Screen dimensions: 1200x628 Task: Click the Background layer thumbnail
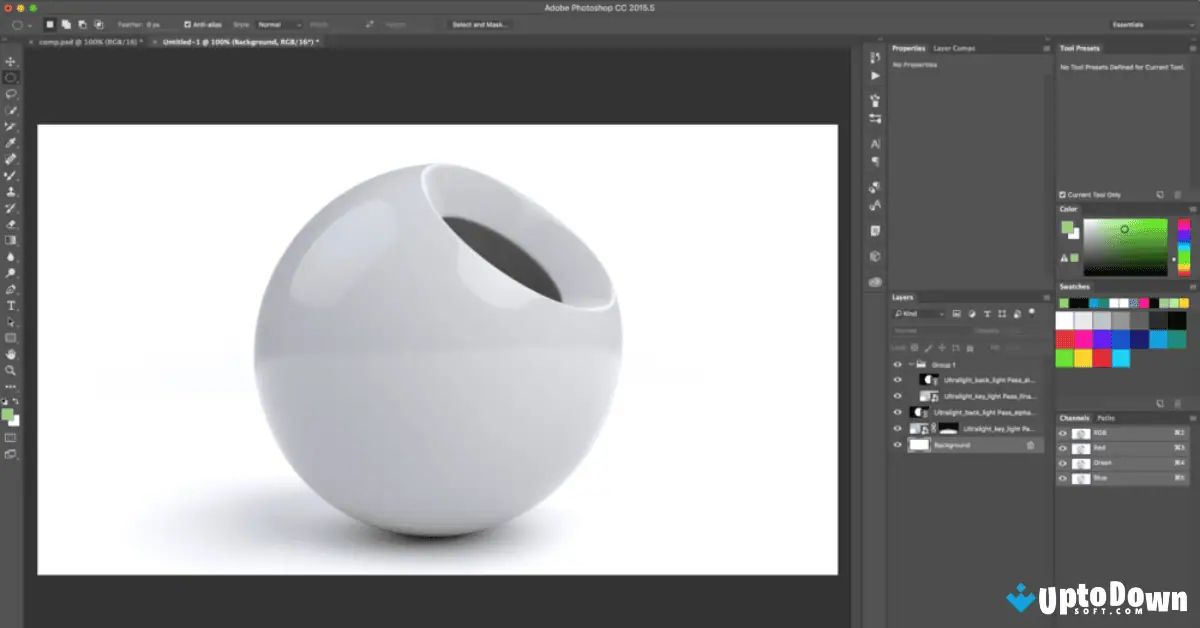tap(920, 445)
